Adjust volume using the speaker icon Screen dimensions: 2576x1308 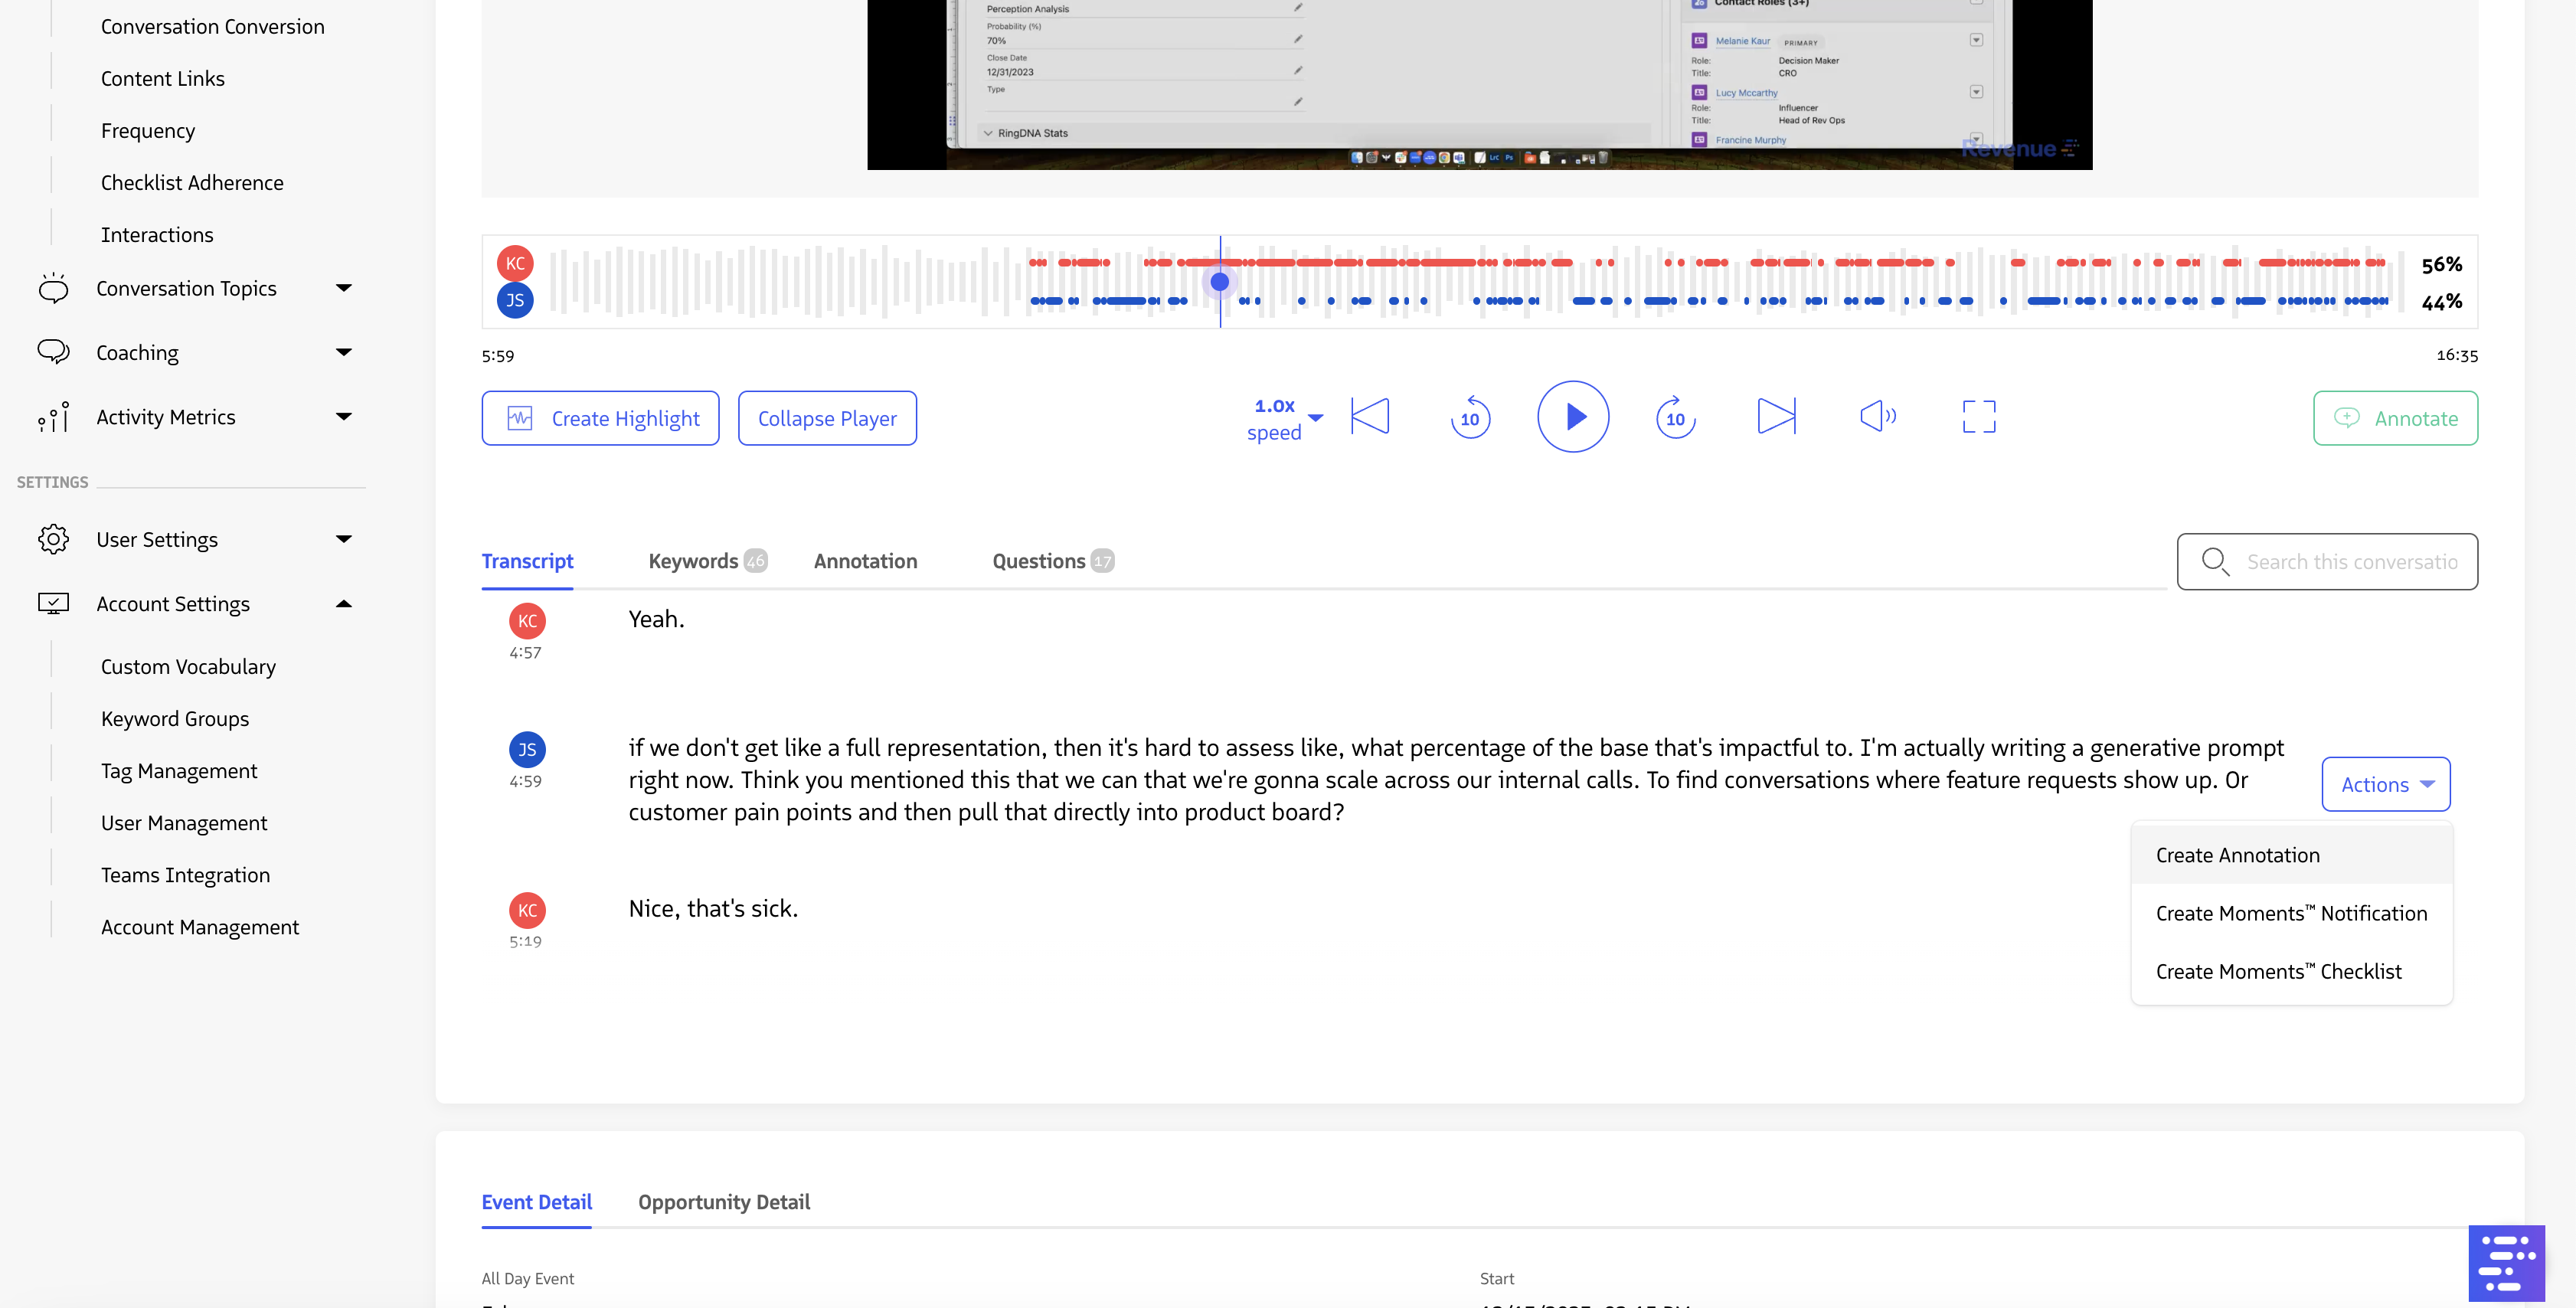tap(1877, 417)
